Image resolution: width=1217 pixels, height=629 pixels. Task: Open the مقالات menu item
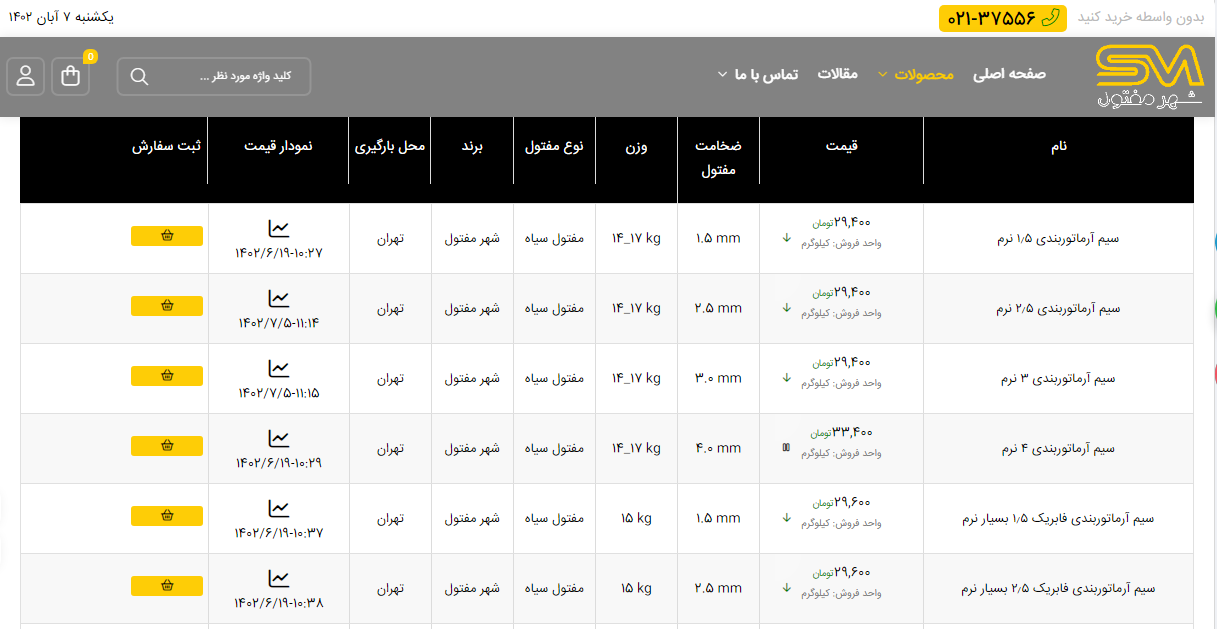(x=838, y=75)
